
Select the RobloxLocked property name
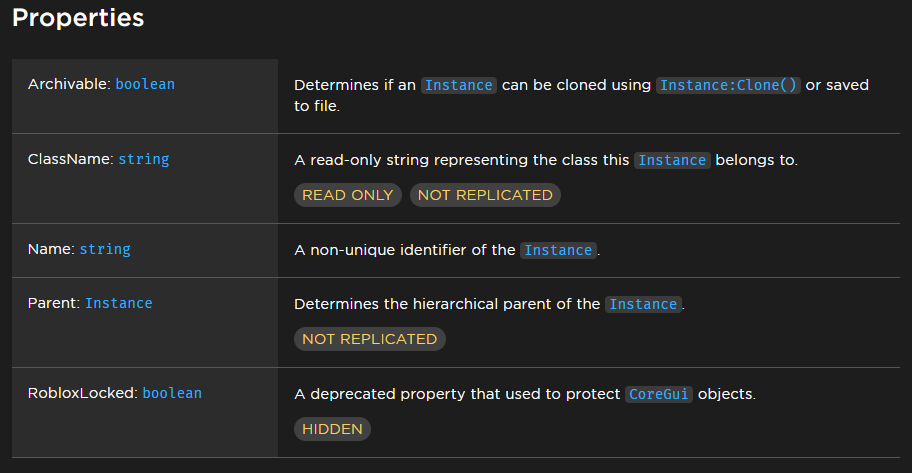tap(83, 393)
